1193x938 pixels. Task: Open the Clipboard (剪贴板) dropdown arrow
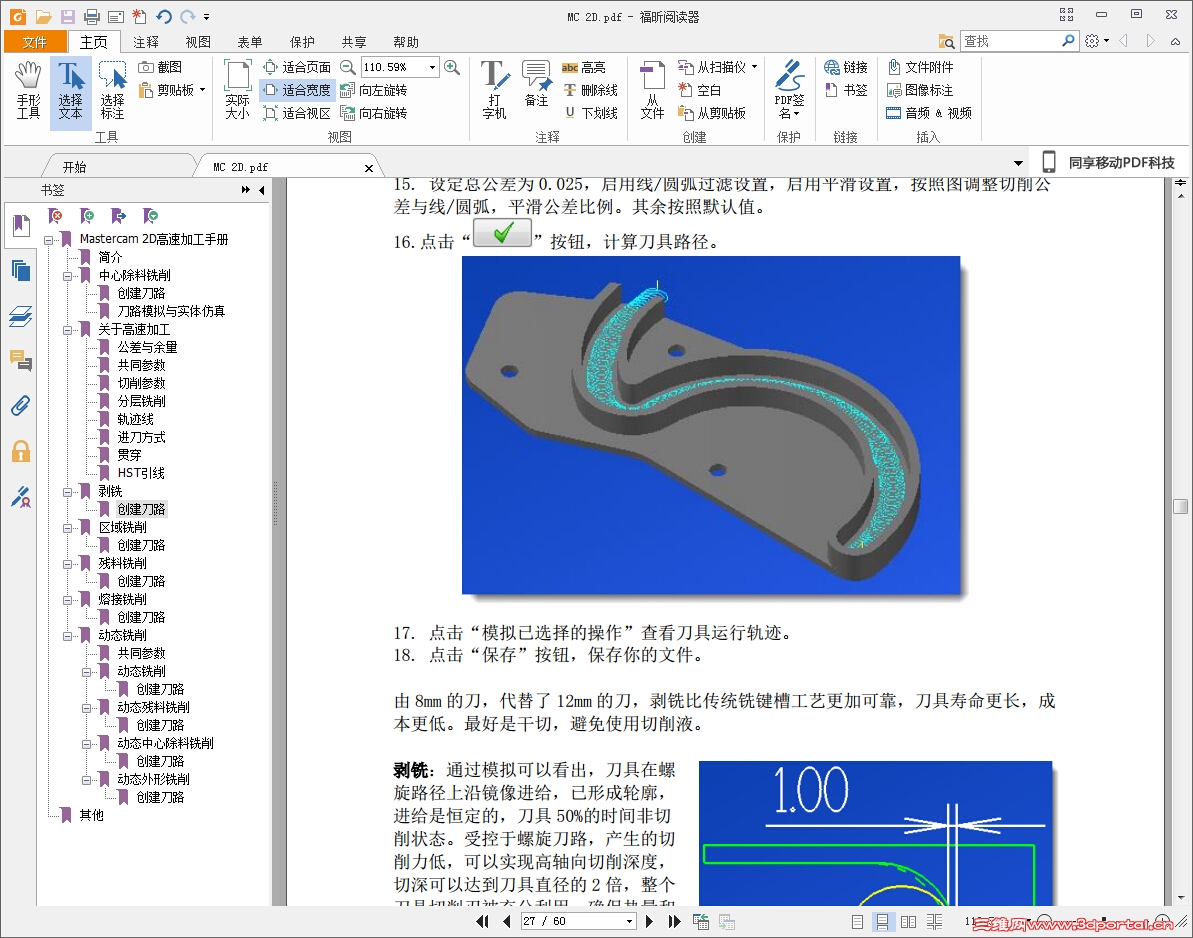[202, 90]
